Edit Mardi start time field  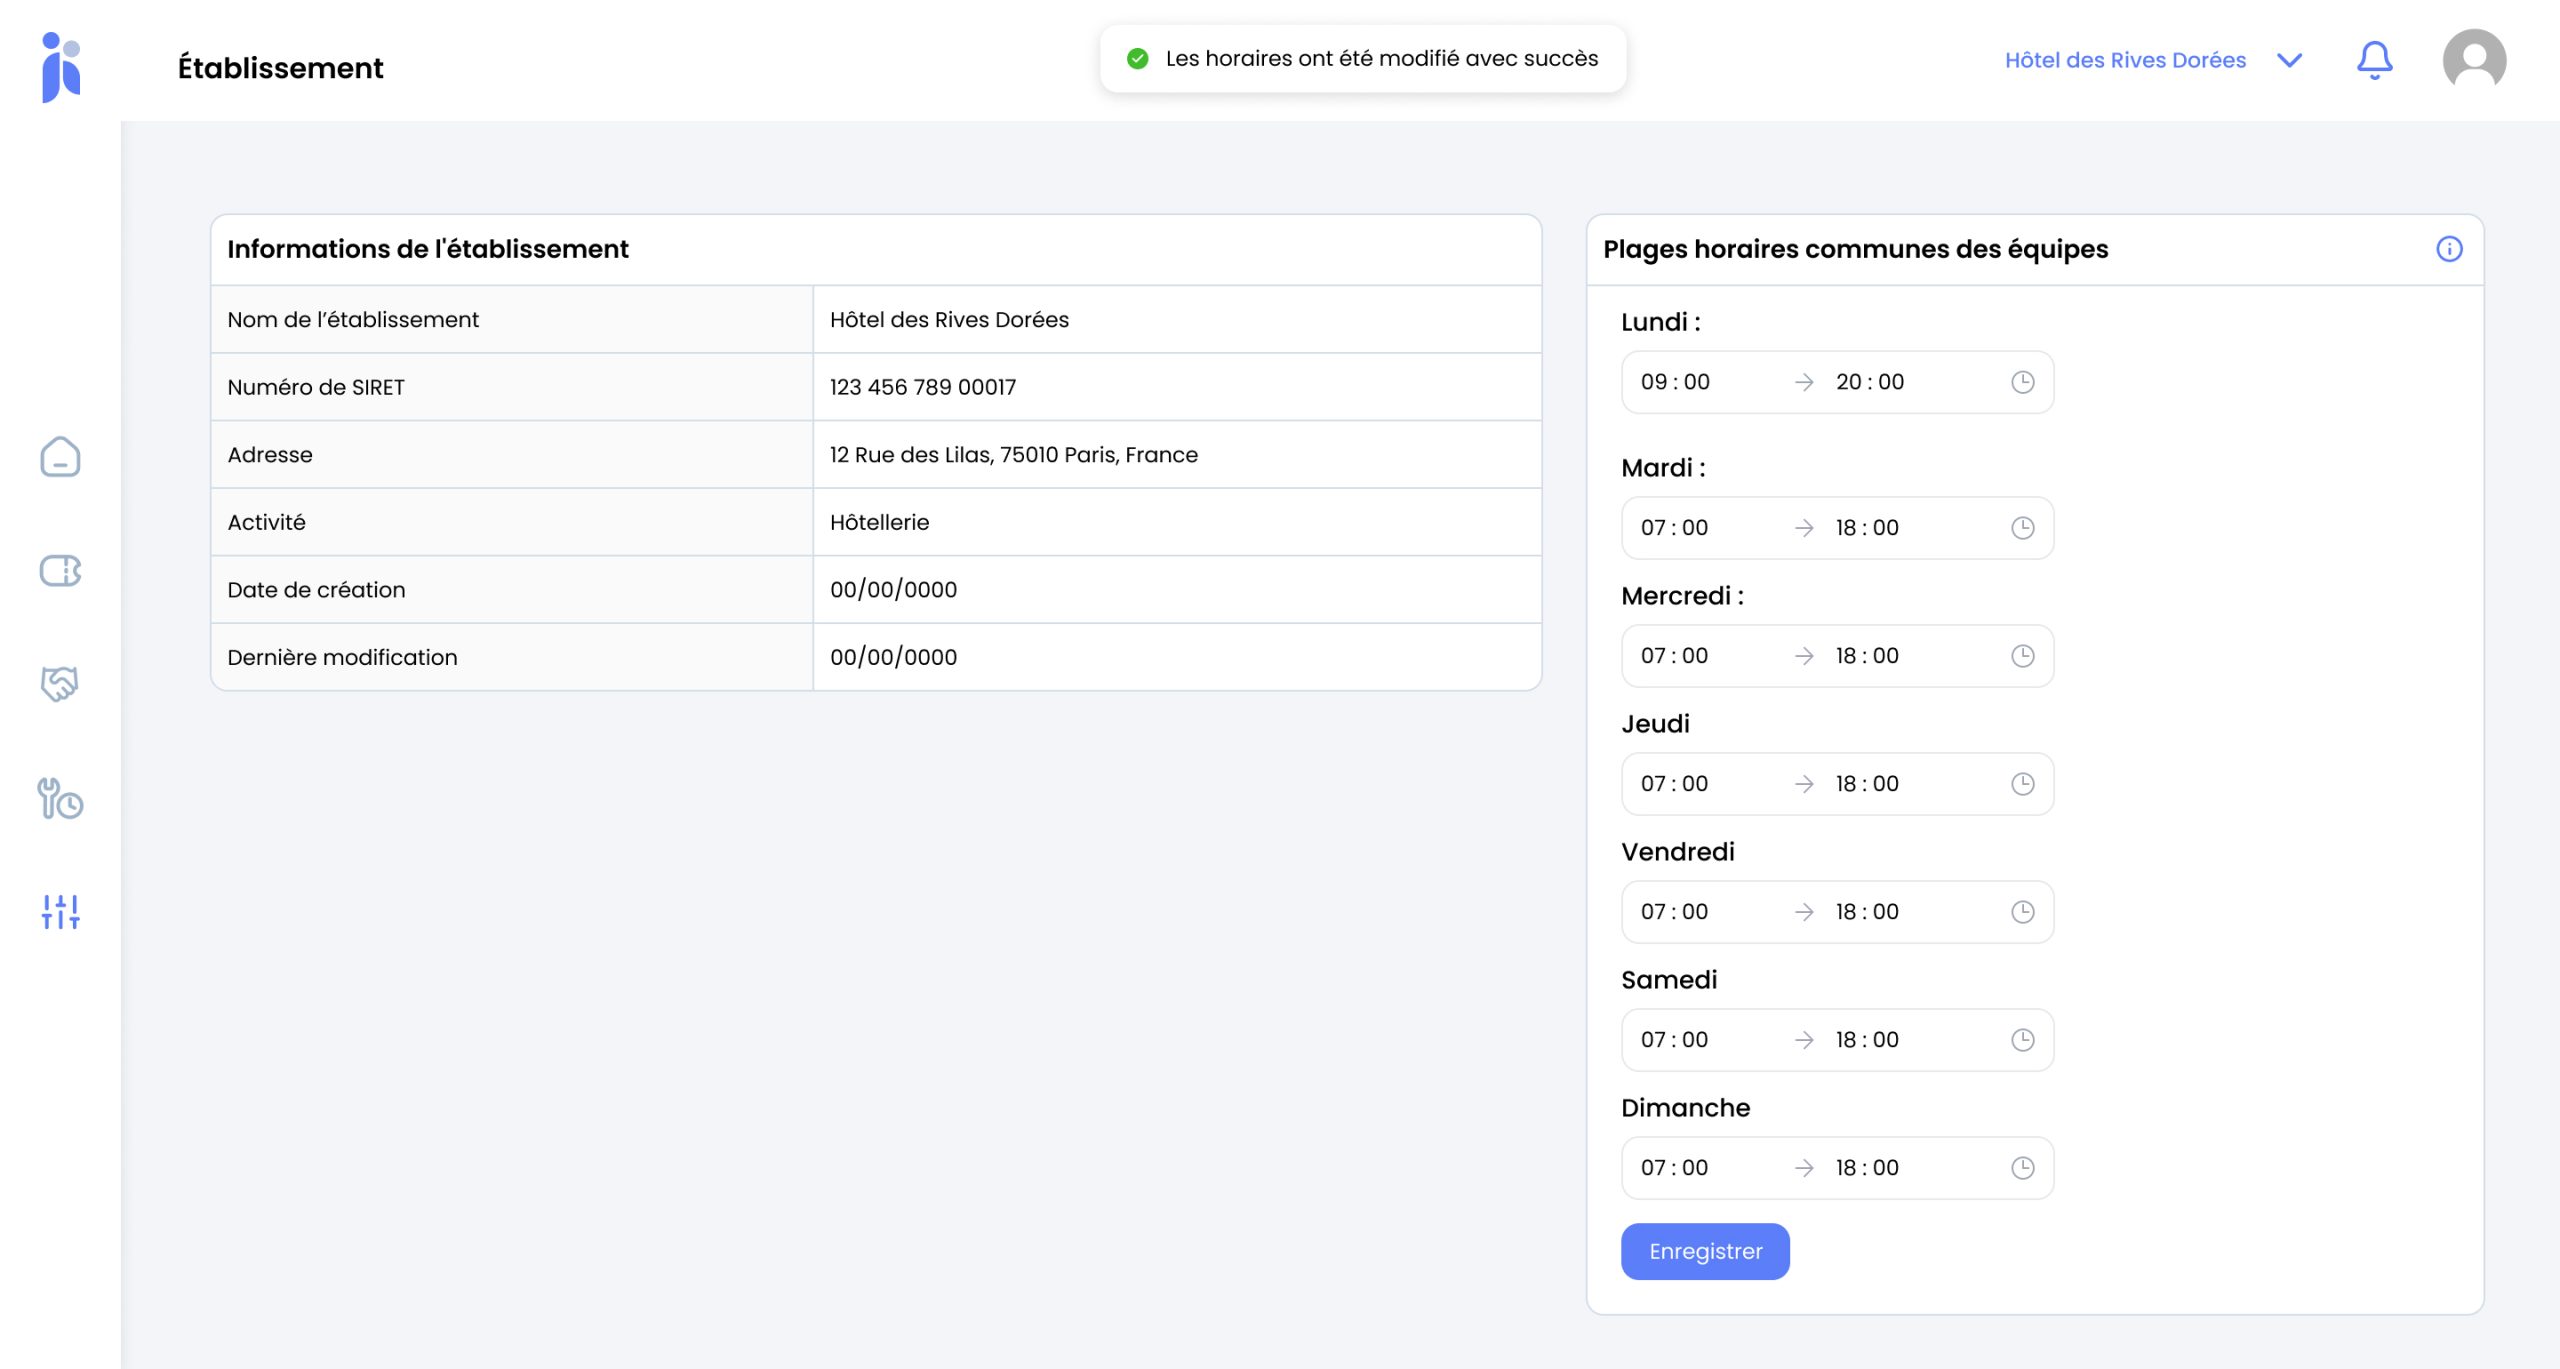coord(1674,528)
